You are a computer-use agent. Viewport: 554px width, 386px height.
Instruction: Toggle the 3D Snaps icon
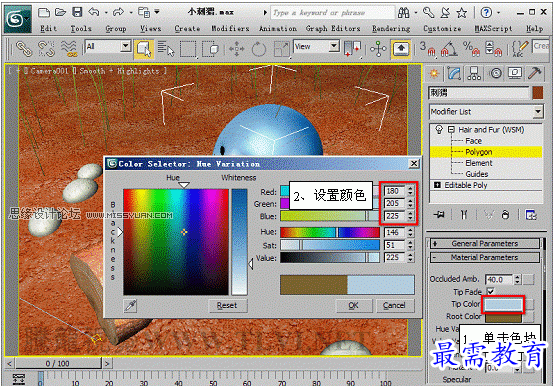pyautogui.click(x=428, y=49)
